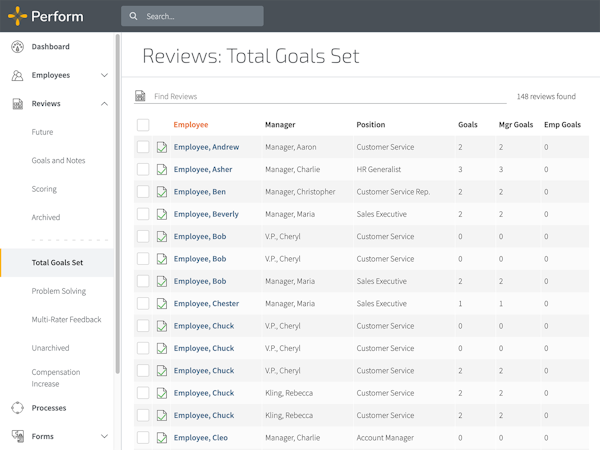600x450 pixels.
Task: Click the Forms icon in sidebar
Action: 18,436
